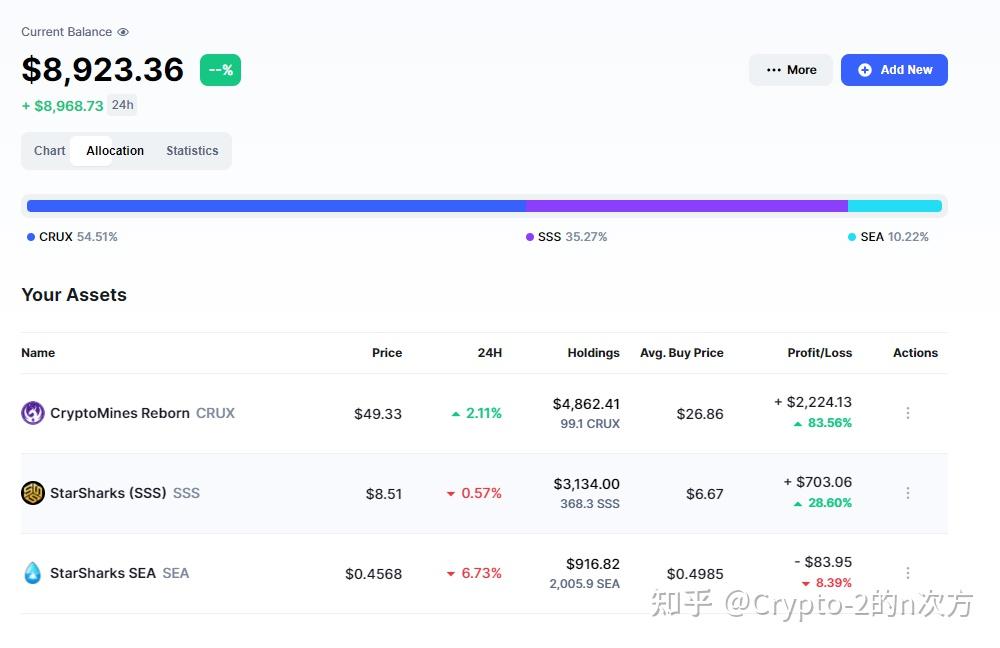This screenshot has height=648, width=1000.
Task: Click the StarSharks SSS coin logo
Action: tap(33, 493)
